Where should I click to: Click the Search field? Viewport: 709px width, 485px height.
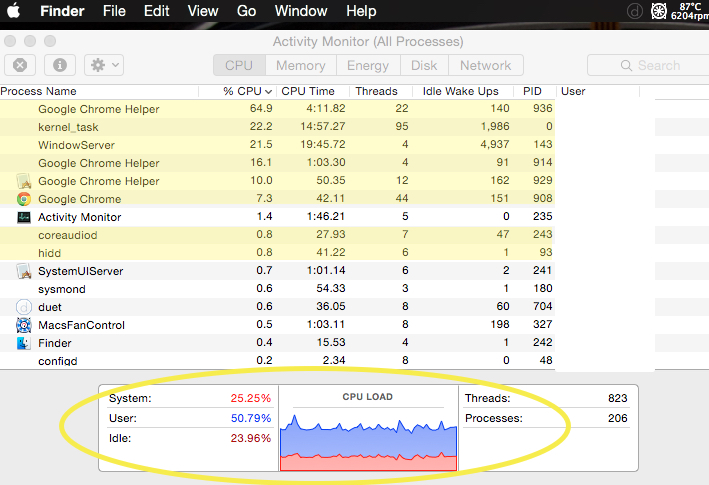[x=648, y=66]
